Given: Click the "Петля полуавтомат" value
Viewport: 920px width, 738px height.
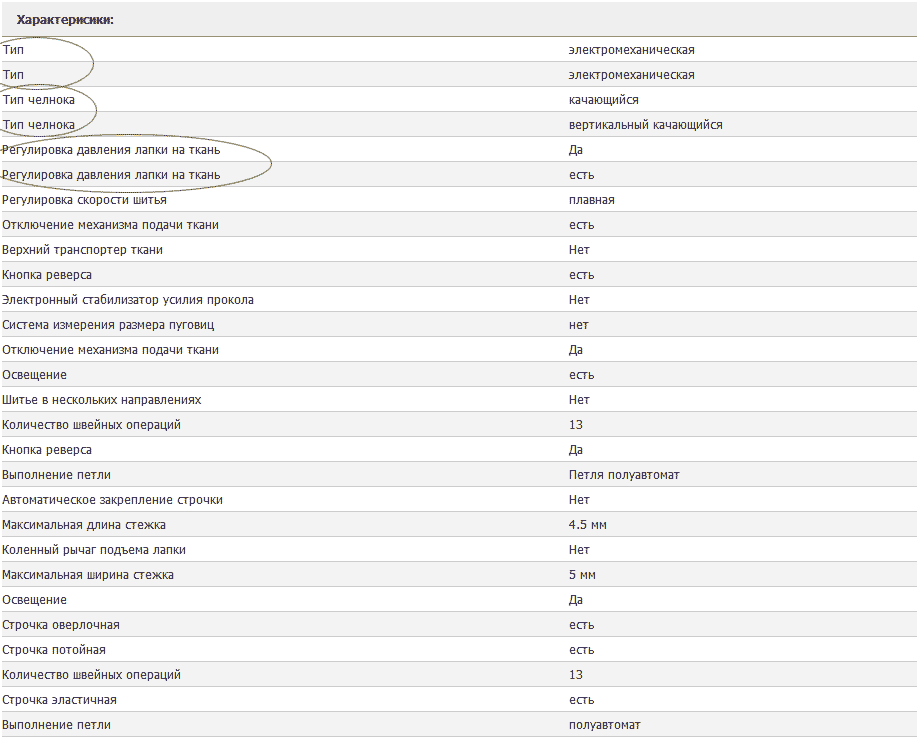Looking at the screenshot, I should [x=624, y=475].
